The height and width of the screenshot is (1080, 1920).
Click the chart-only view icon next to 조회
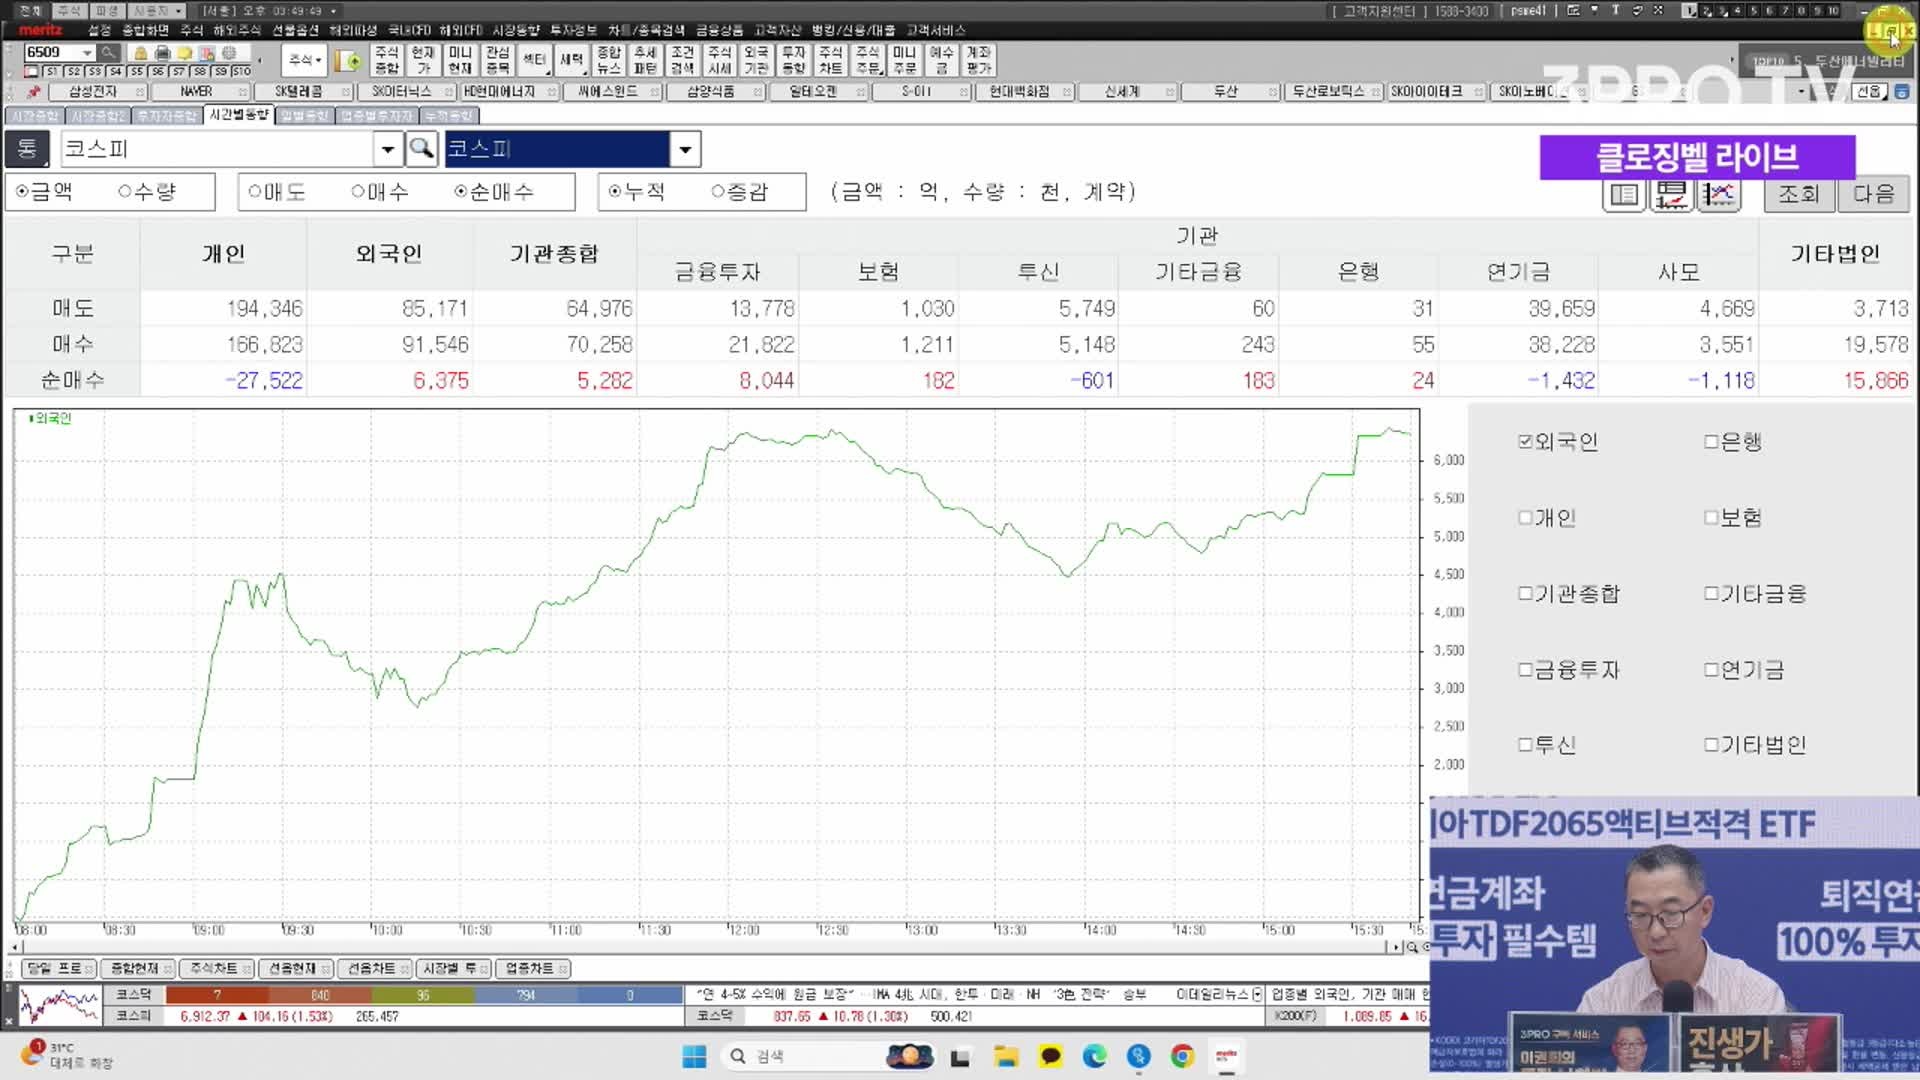1718,194
